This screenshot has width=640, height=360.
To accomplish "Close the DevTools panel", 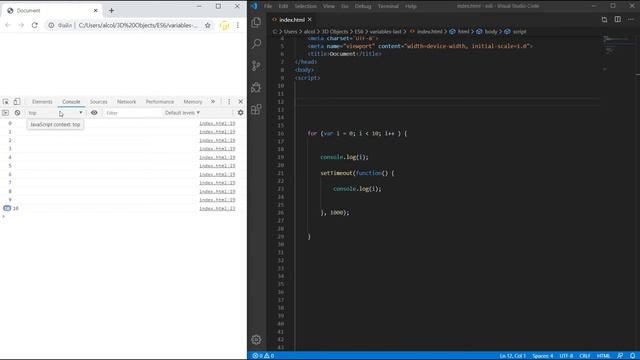I will [240, 102].
